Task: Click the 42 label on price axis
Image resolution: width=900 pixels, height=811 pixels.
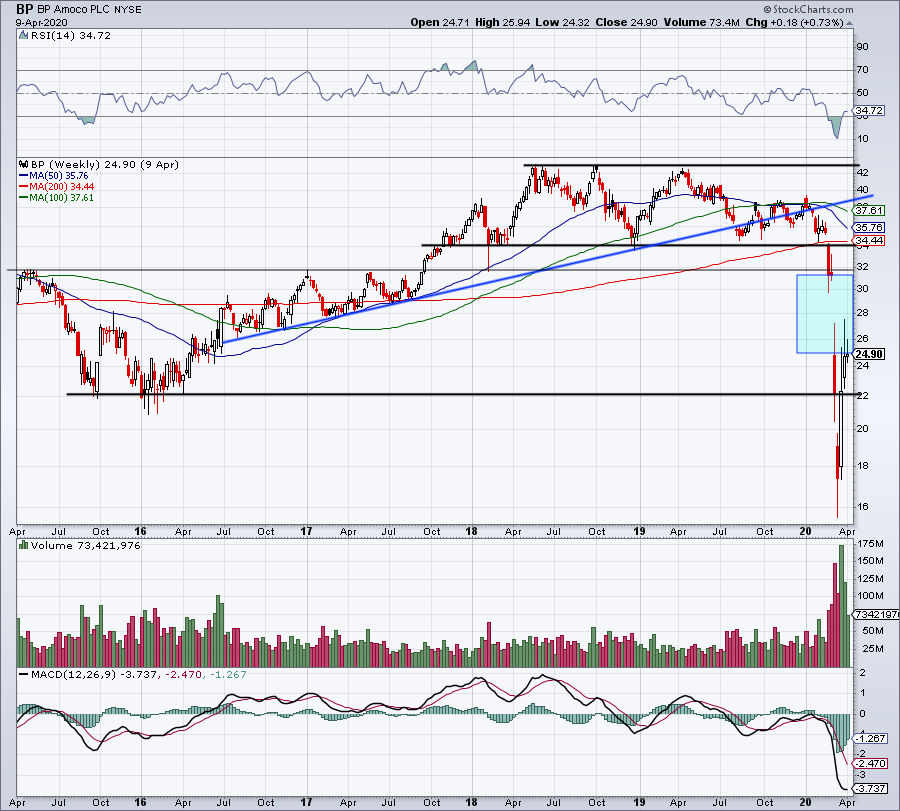Action: coord(862,173)
